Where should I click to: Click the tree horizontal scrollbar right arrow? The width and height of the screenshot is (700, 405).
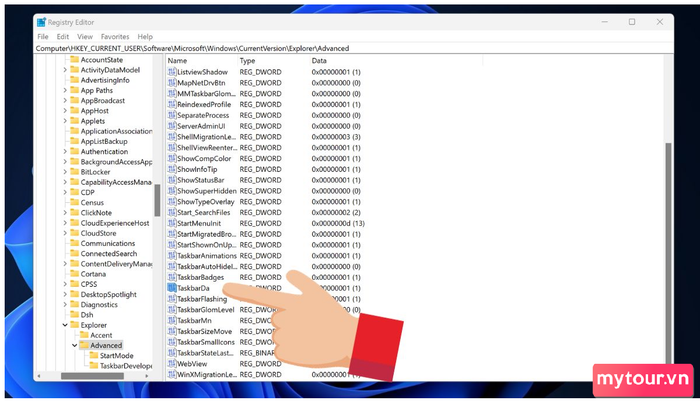tap(147, 376)
